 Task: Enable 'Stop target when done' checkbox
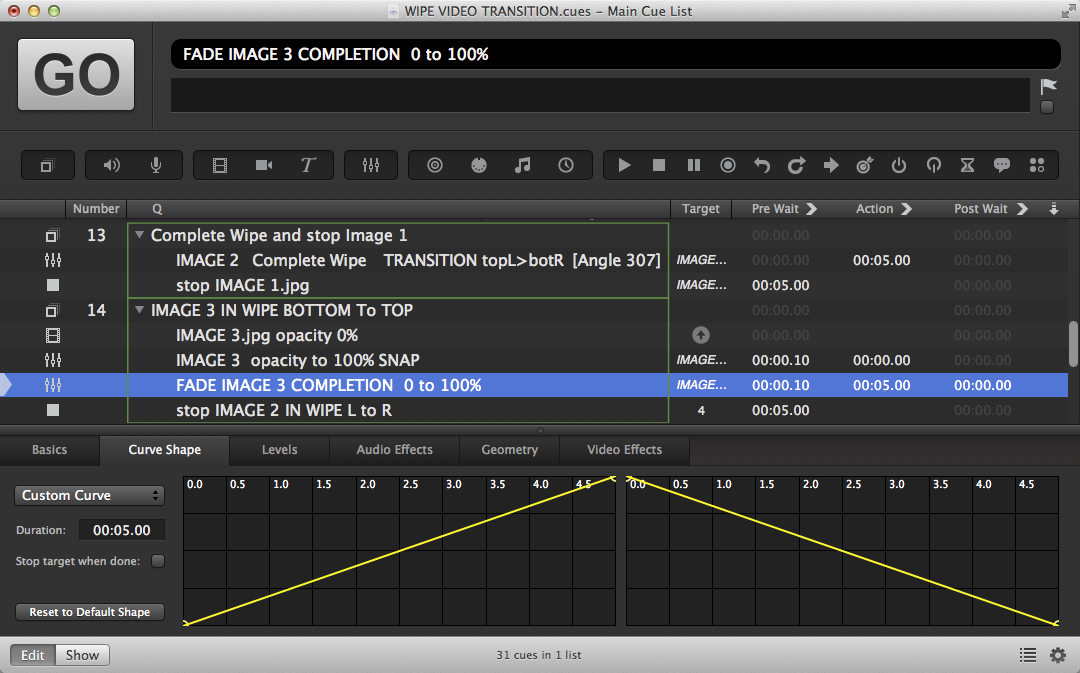coord(158,561)
